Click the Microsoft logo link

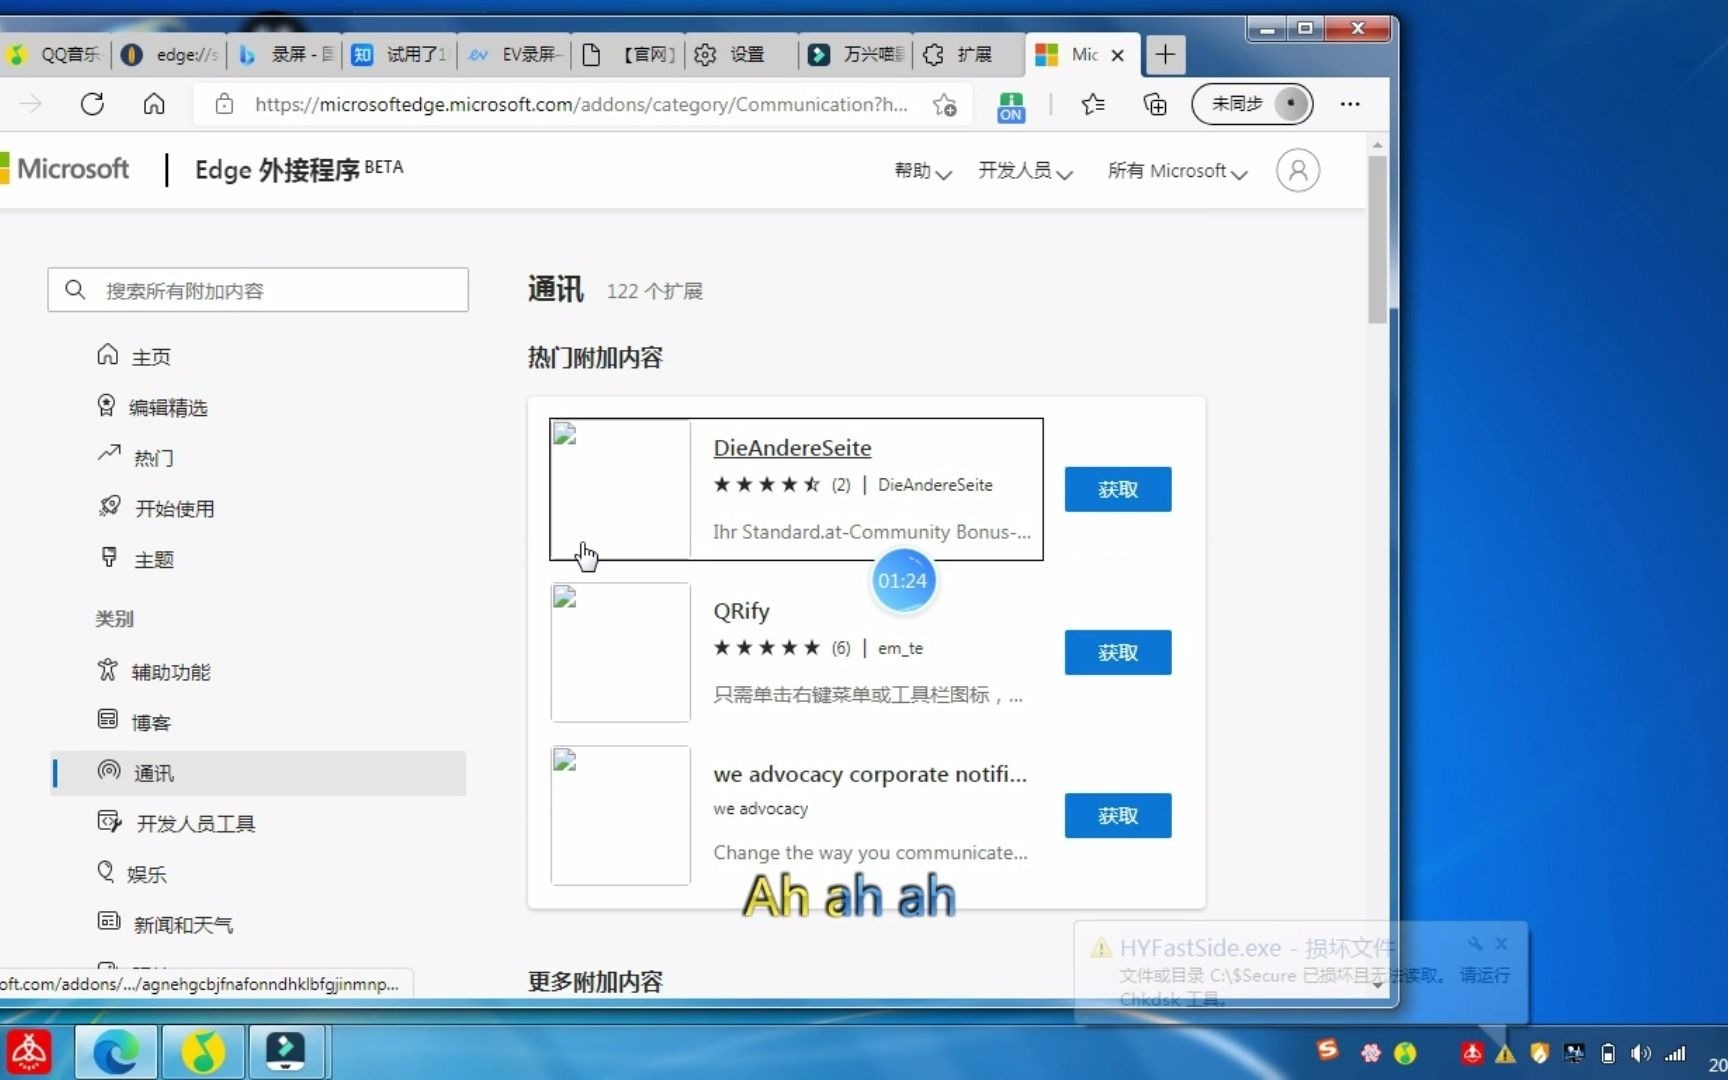click(x=66, y=169)
